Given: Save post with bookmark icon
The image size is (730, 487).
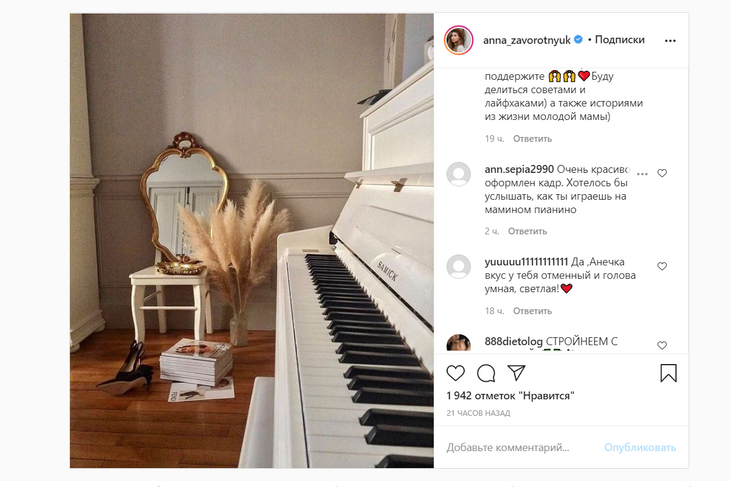Looking at the screenshot, I should point(668,373).
